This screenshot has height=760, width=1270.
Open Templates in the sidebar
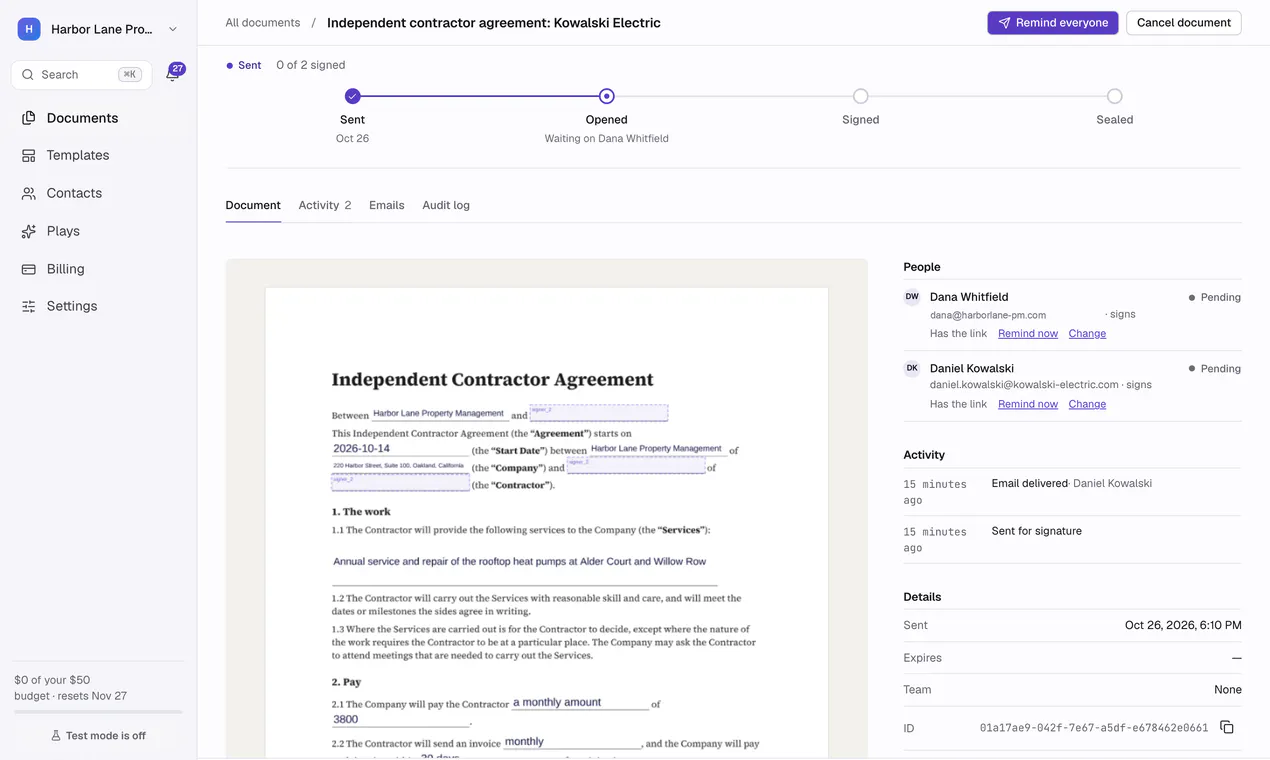tap(98, 155)
